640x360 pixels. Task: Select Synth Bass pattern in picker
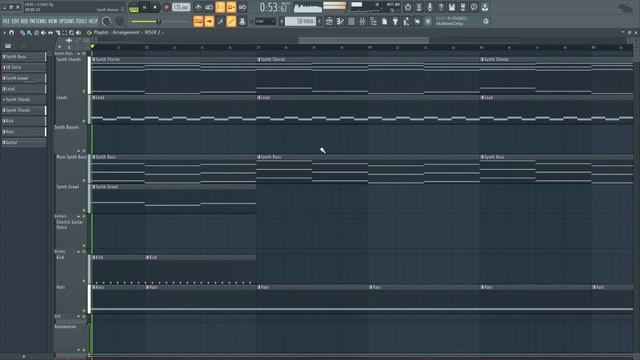tap(24, 56)
